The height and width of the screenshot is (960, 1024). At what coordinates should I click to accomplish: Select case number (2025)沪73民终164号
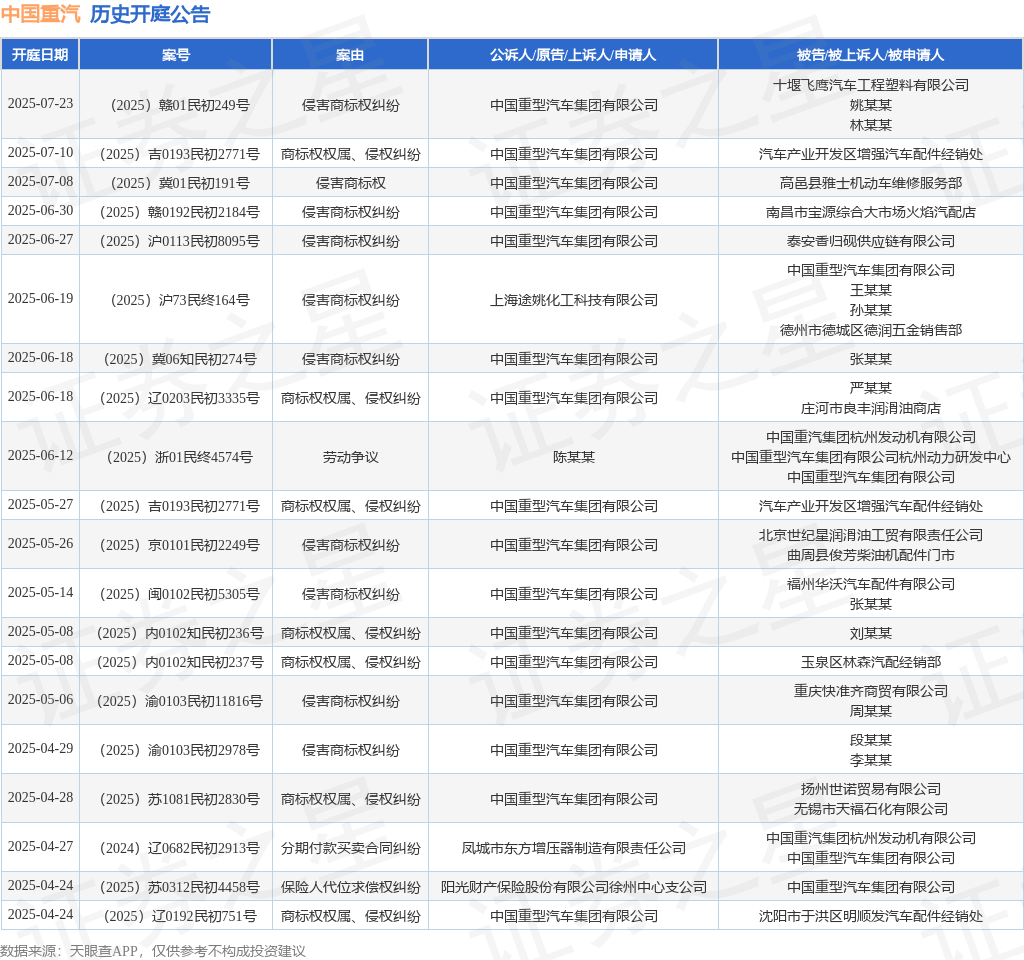coord(176,300)
